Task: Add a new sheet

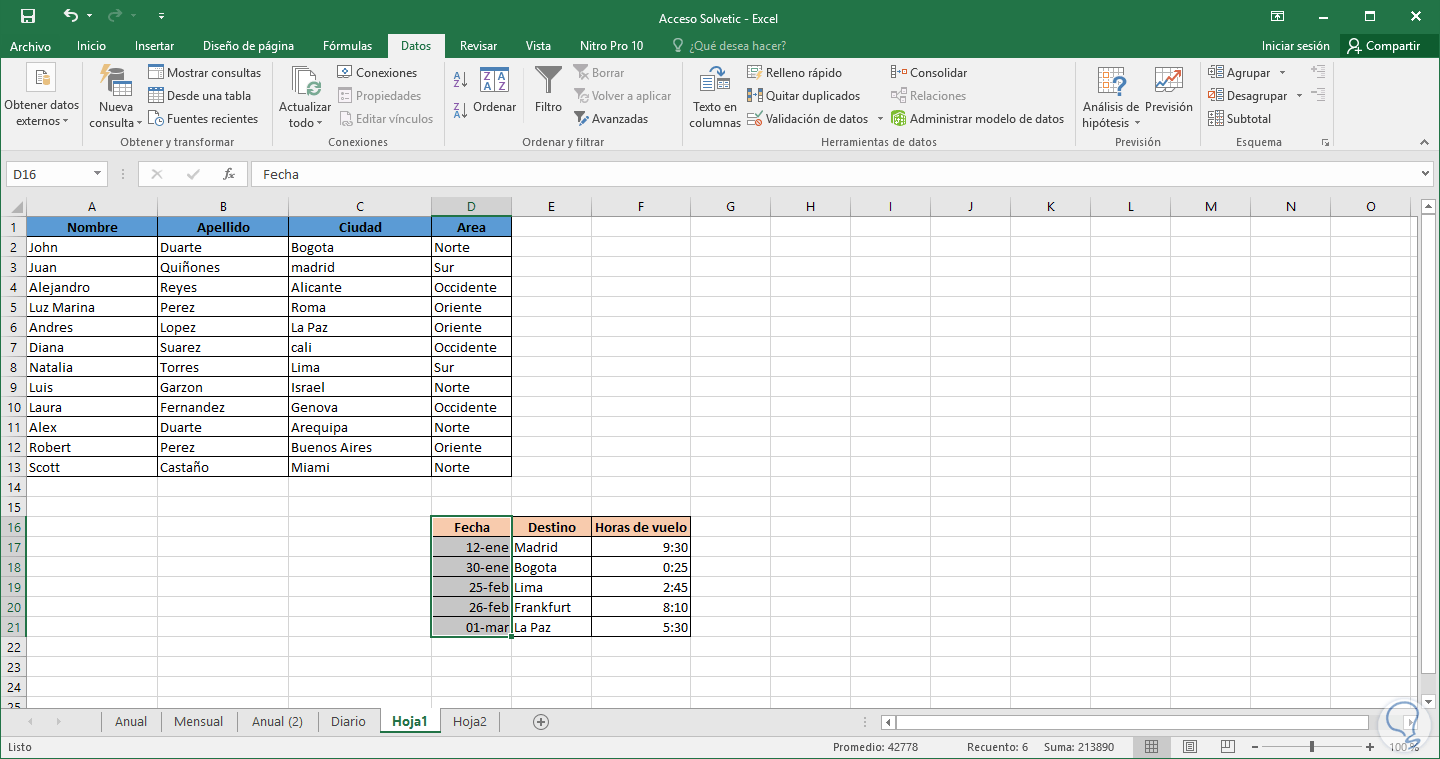Action: pos(541,721)
